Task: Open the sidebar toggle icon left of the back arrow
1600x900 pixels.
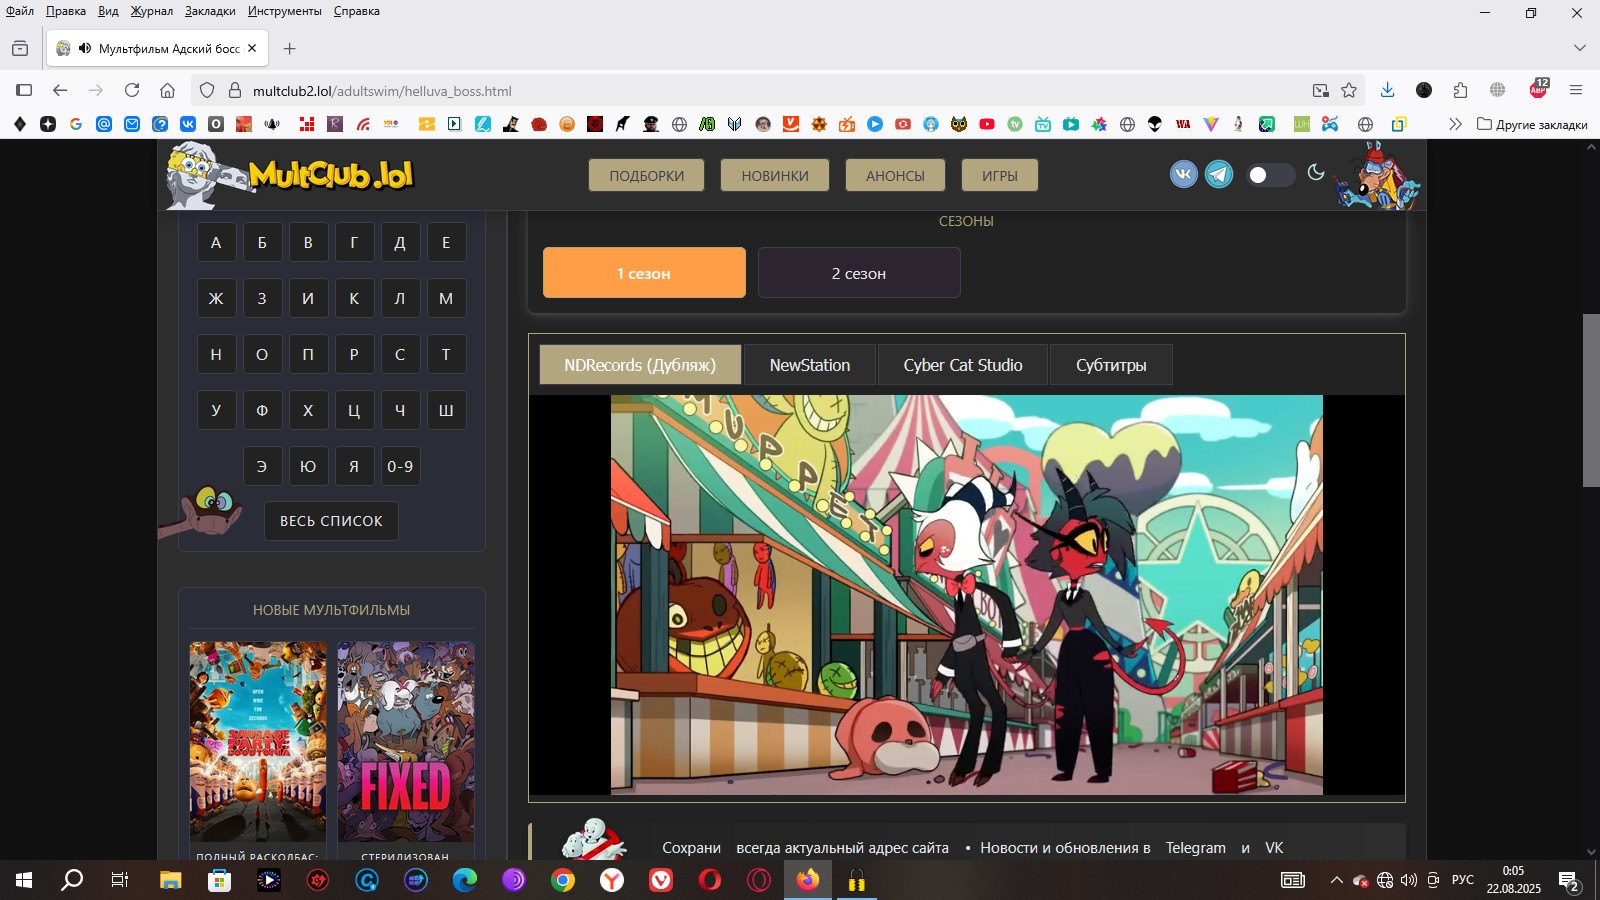Action: 24,90
